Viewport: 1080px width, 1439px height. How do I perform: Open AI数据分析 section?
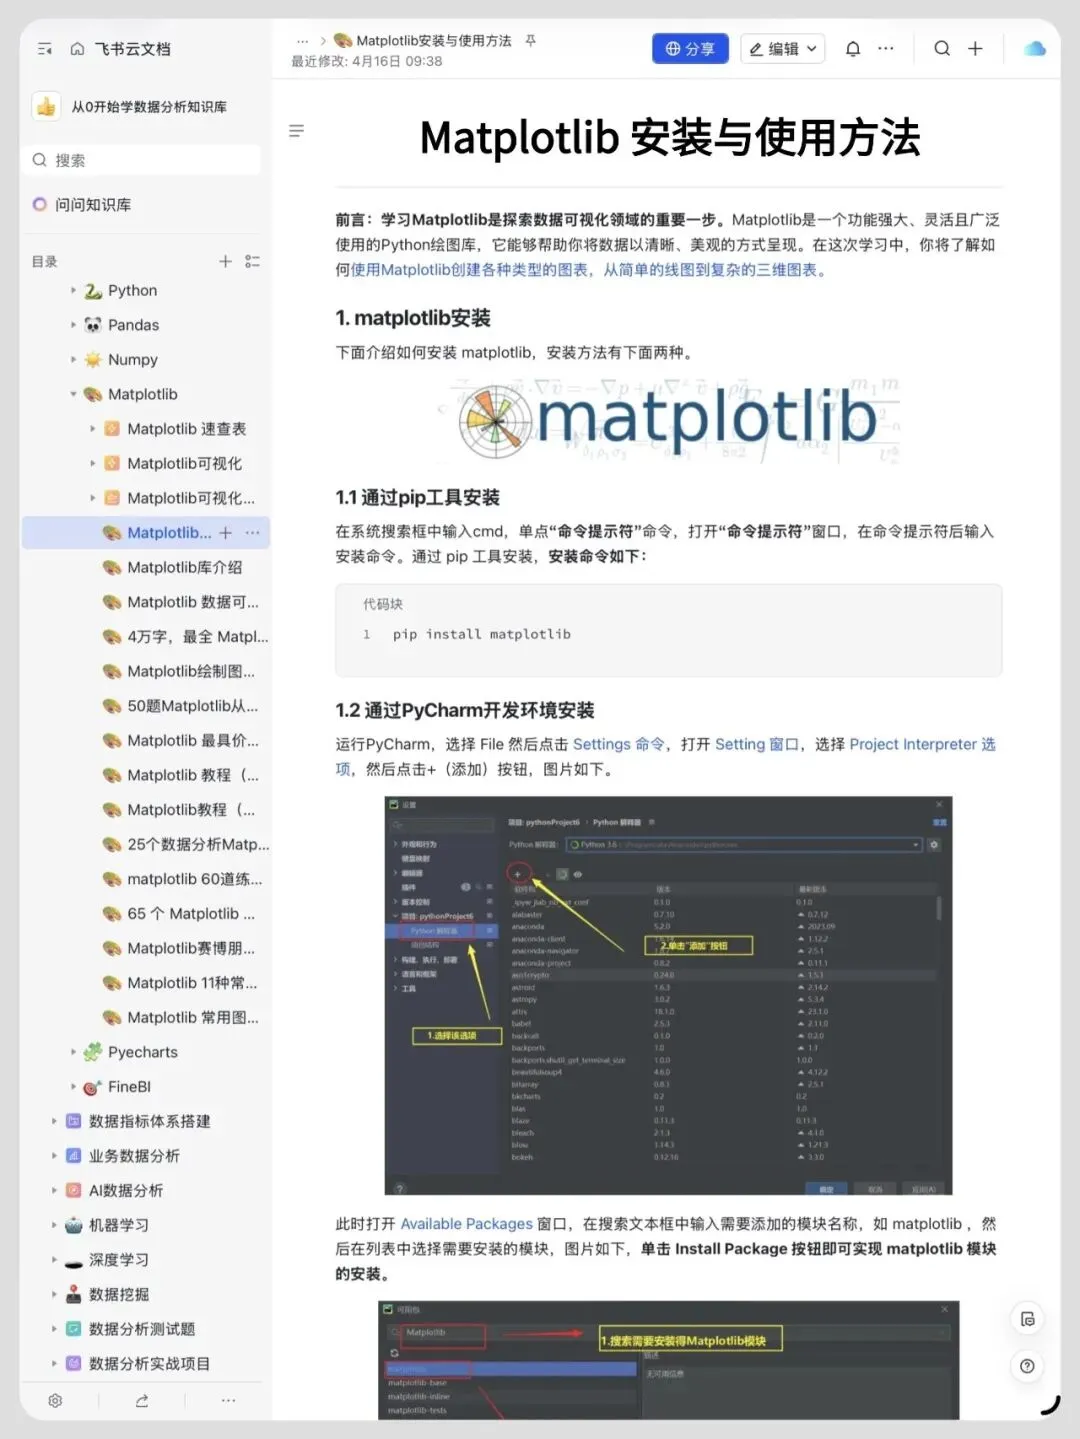tap(126, 1190)
